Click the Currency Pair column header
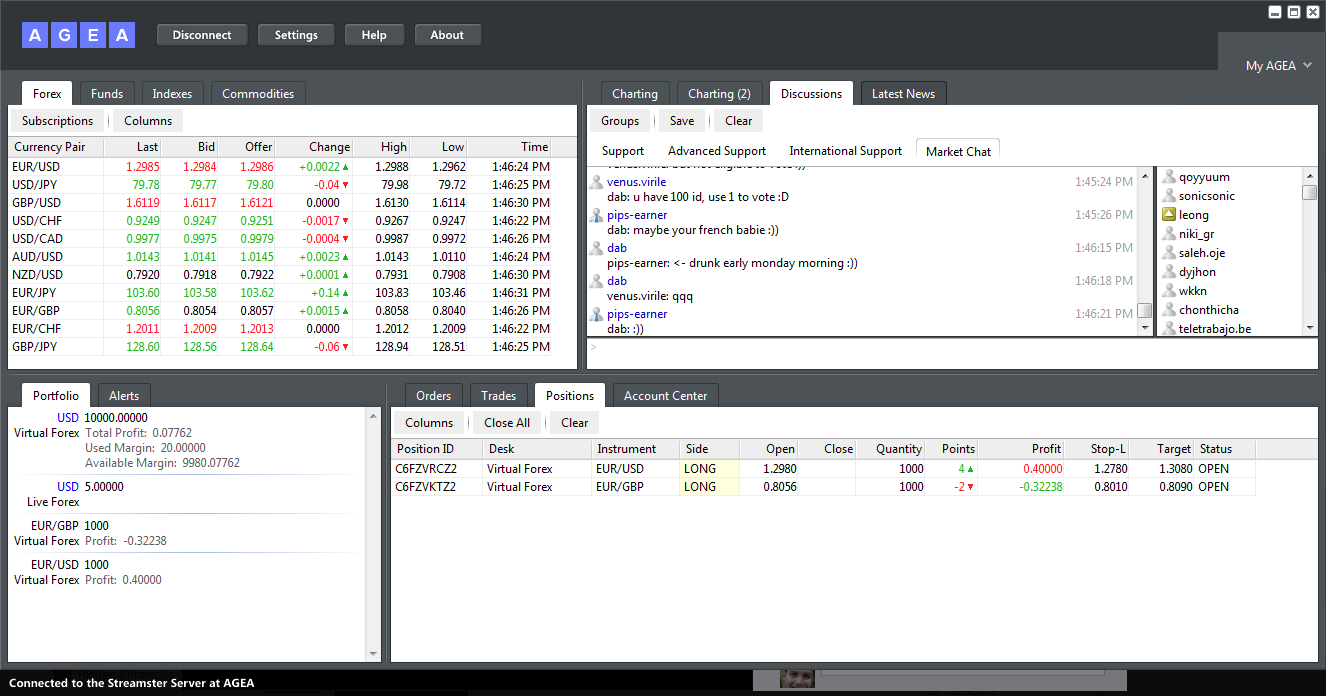Image resolution: width=1326 pixels, height=696 pixels. tap(56, 147)
